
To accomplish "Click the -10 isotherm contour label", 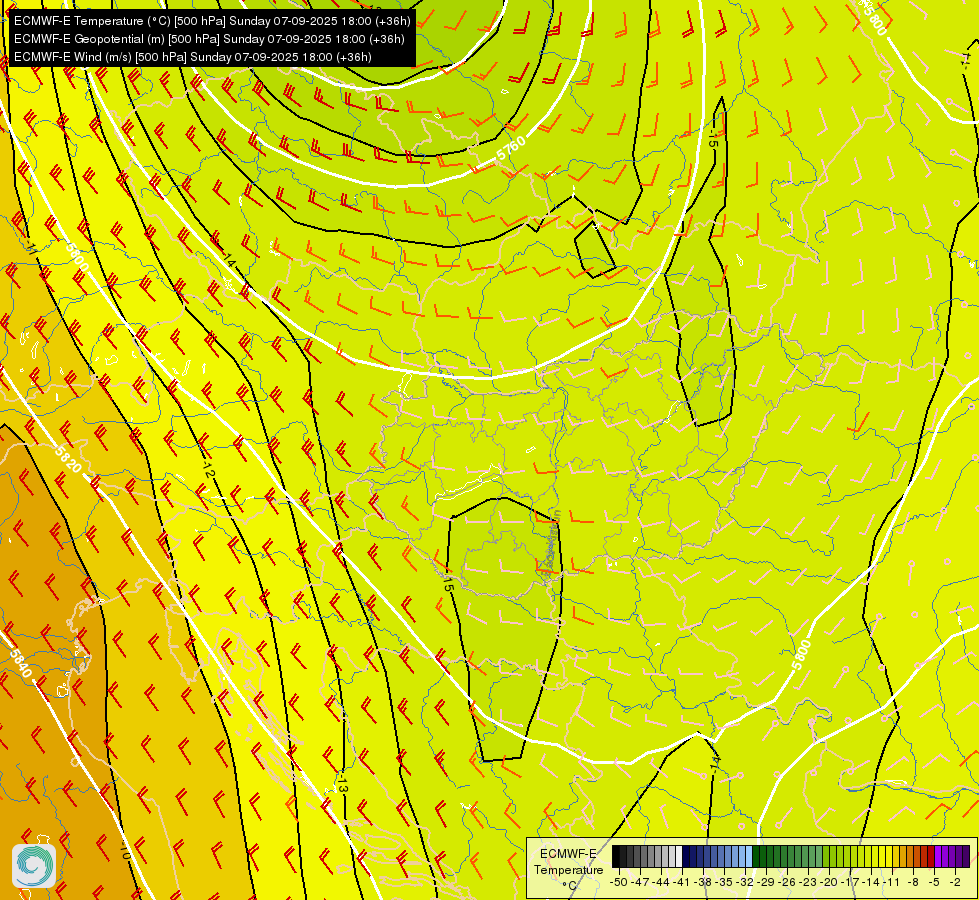I will pos(124,851).
